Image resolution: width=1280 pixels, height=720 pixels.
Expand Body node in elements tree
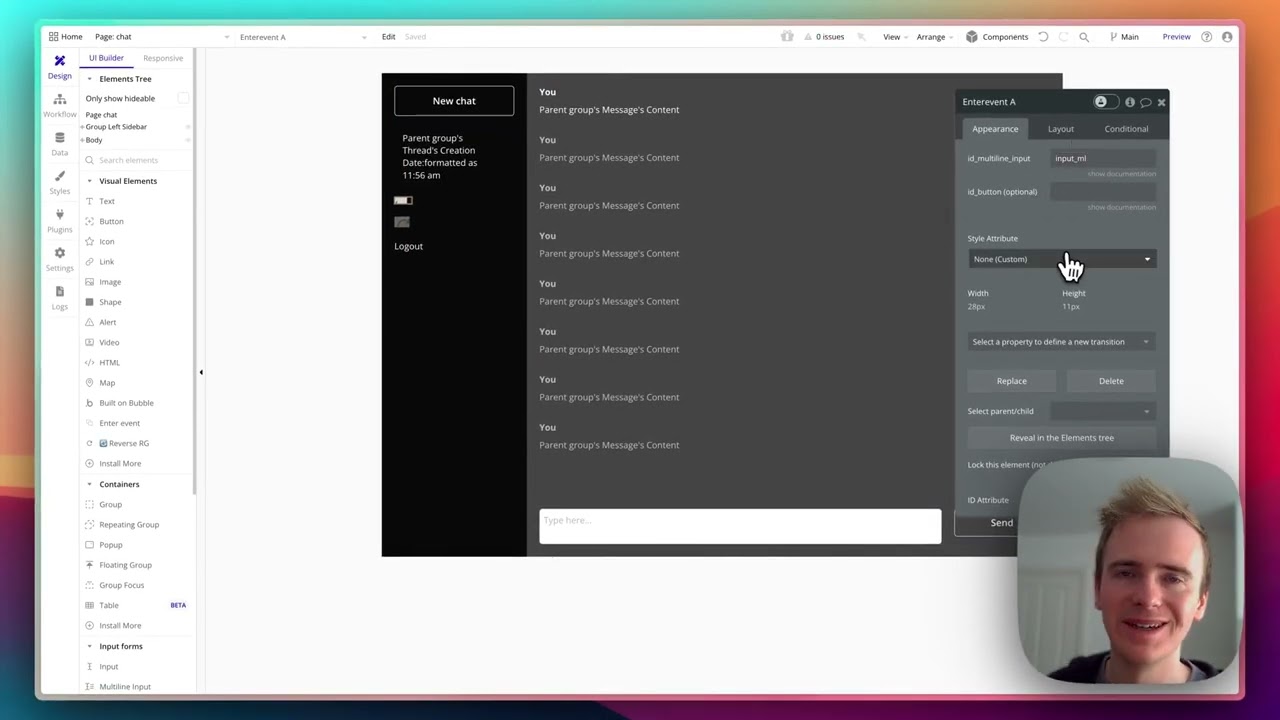(82, 140)
